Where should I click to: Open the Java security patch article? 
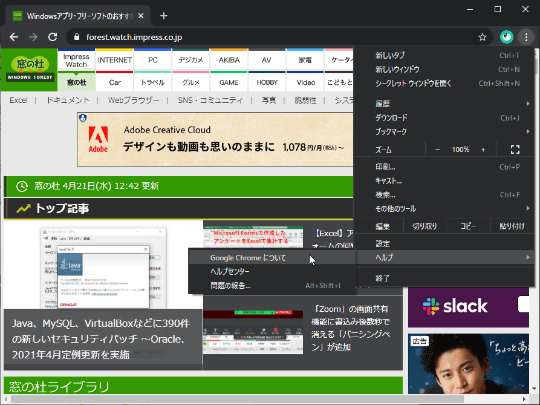point(101,339)
